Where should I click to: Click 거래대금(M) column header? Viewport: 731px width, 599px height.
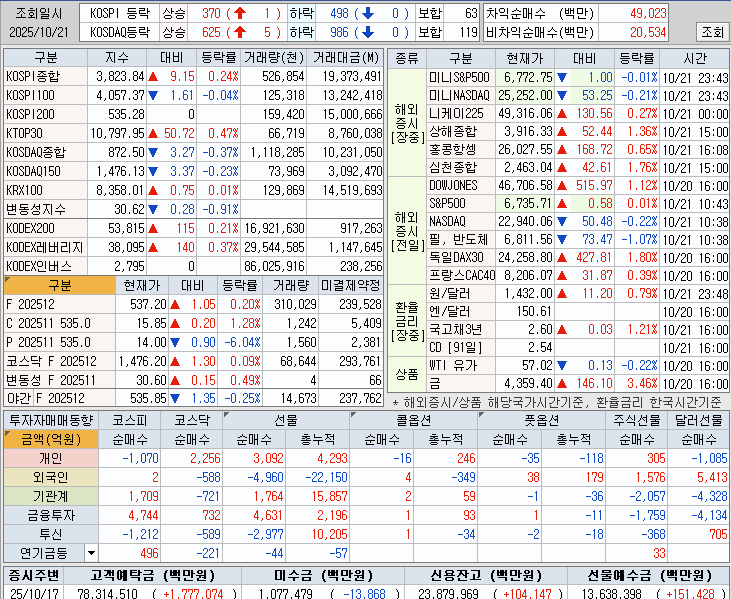[345, 58]
